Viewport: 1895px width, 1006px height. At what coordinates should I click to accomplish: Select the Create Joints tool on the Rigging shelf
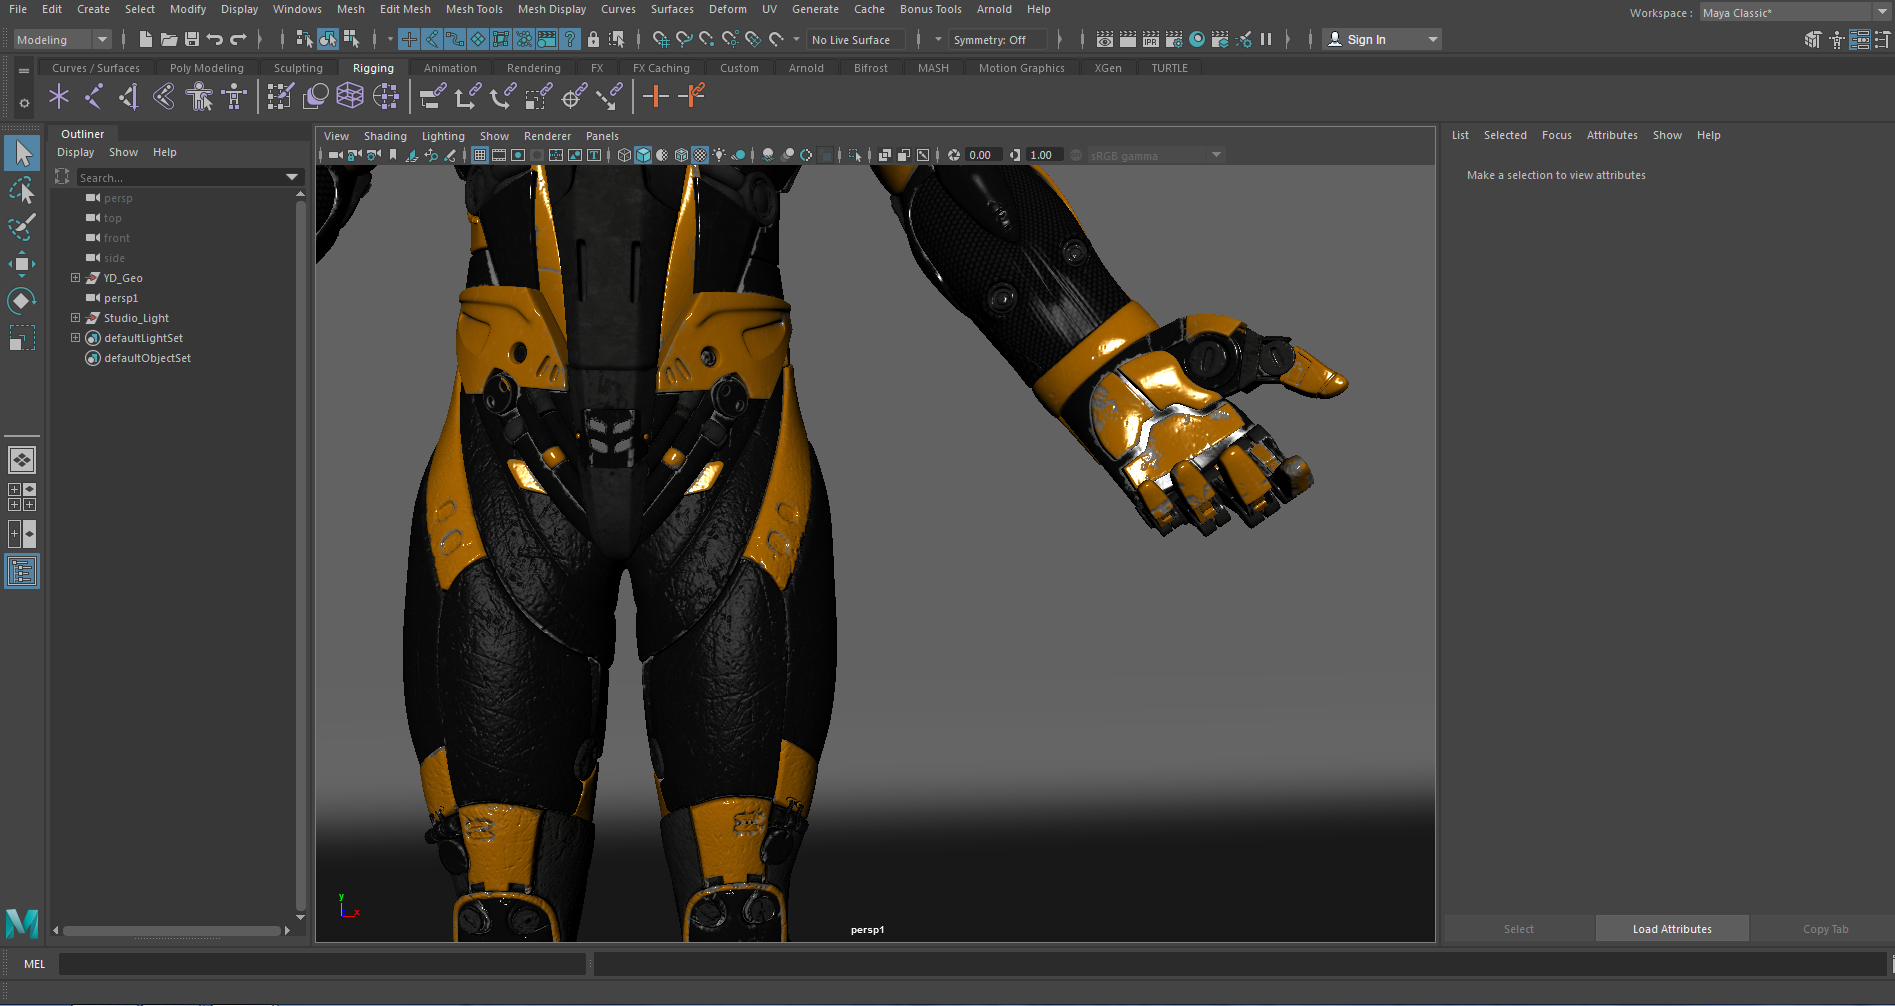59,96
